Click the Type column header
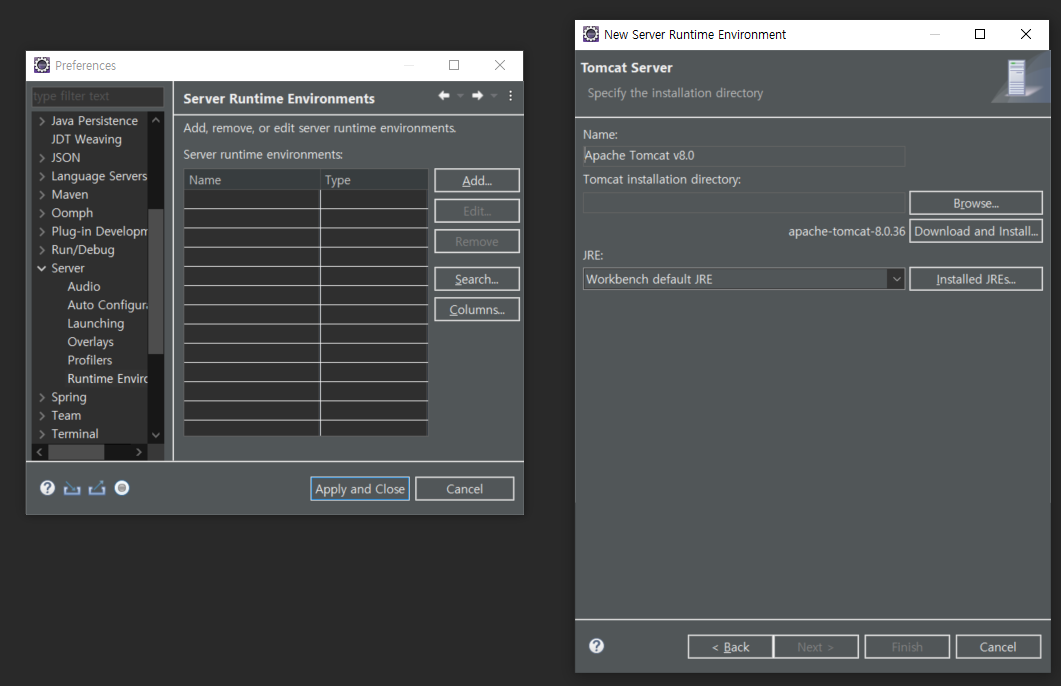 point(374,180)
